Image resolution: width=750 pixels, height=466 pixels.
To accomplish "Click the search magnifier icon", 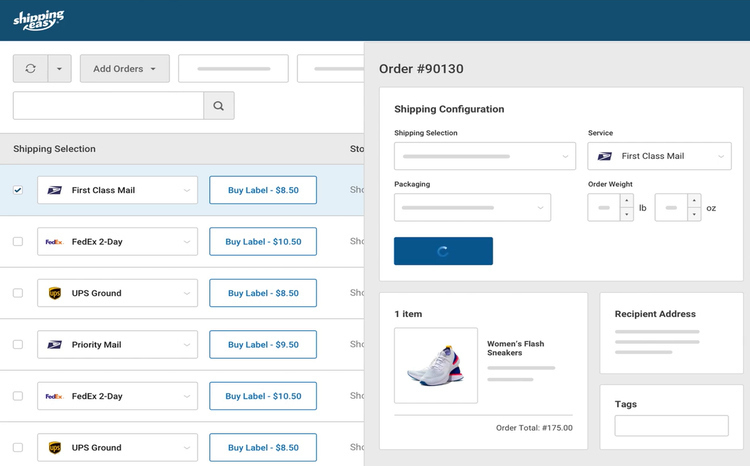I will click(219, 106).
